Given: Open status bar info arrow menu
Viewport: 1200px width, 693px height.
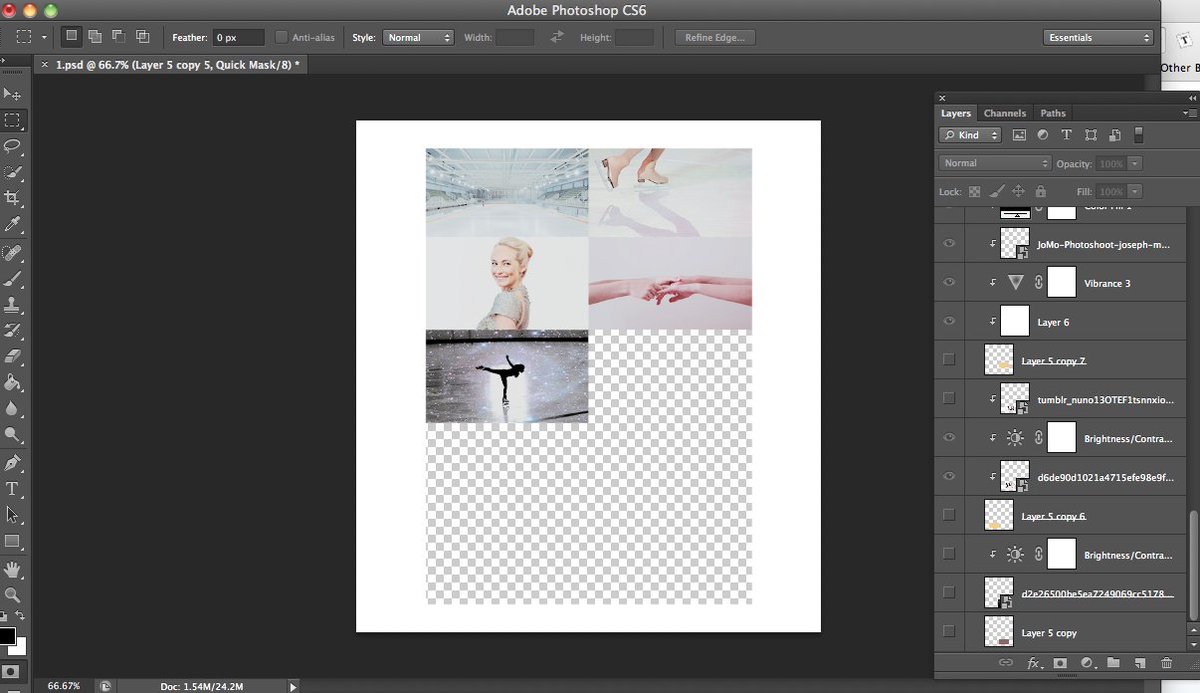Looking at the screenshot, I should 293,686.
